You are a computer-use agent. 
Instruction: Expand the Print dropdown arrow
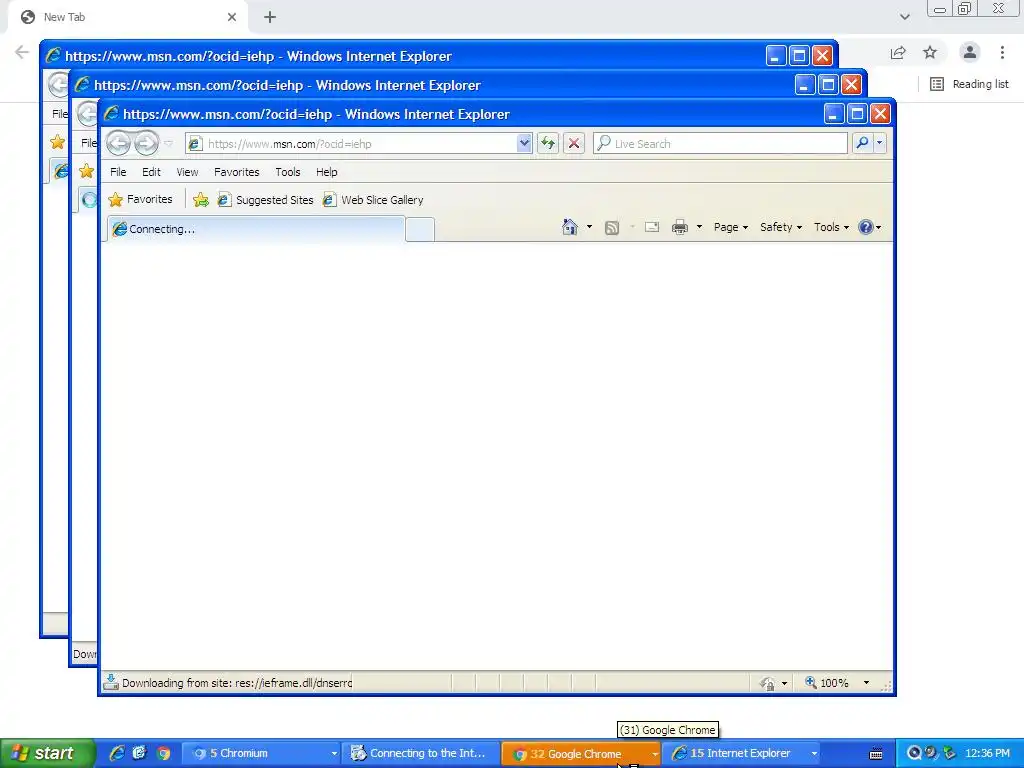tap(699, 227)
